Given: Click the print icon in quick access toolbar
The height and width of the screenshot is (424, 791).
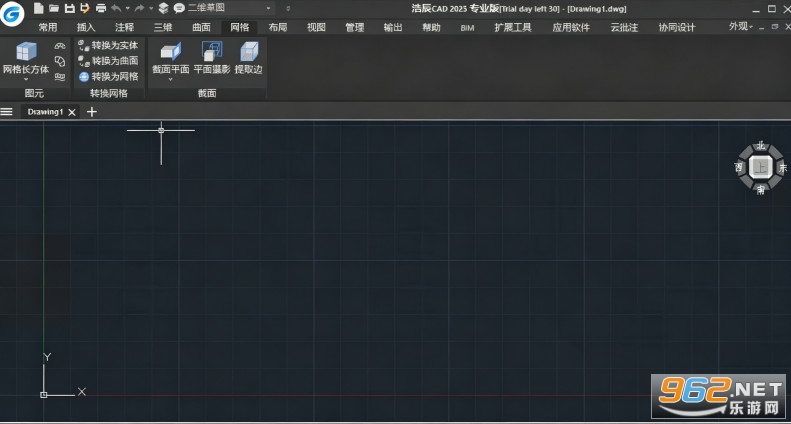Looking at the screenshot, I should 101,8.
